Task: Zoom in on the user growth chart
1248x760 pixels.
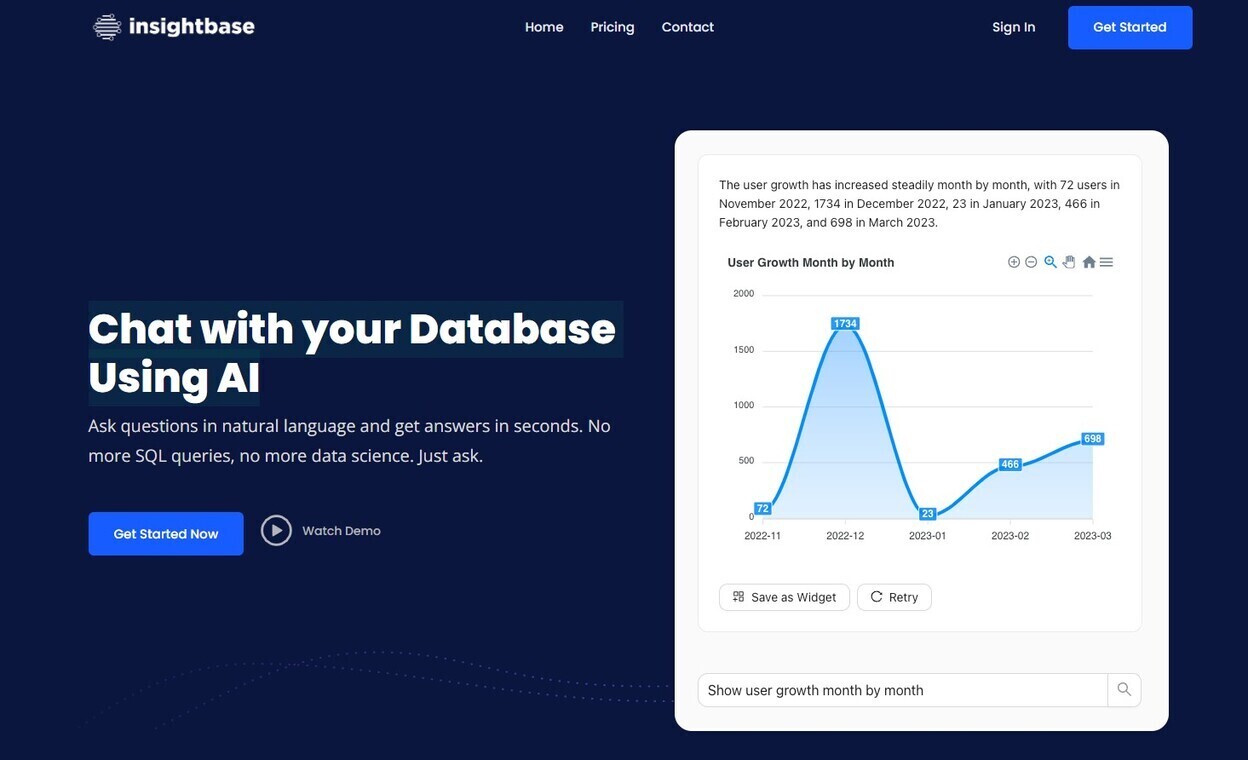Action: click(1013, 261)
